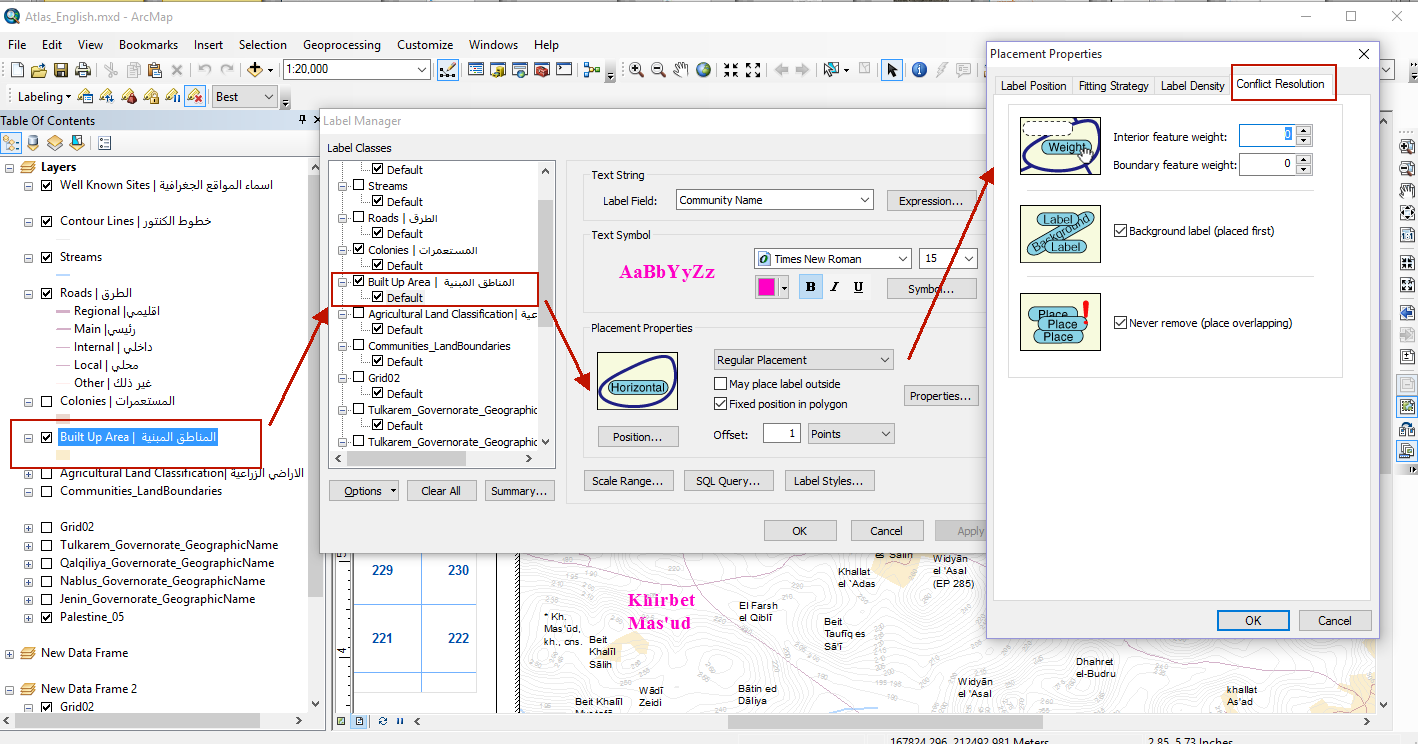This screenshot has height=744, width=1418.
Task: Save the map with the floppy disk icon
Action: [61, 70]
